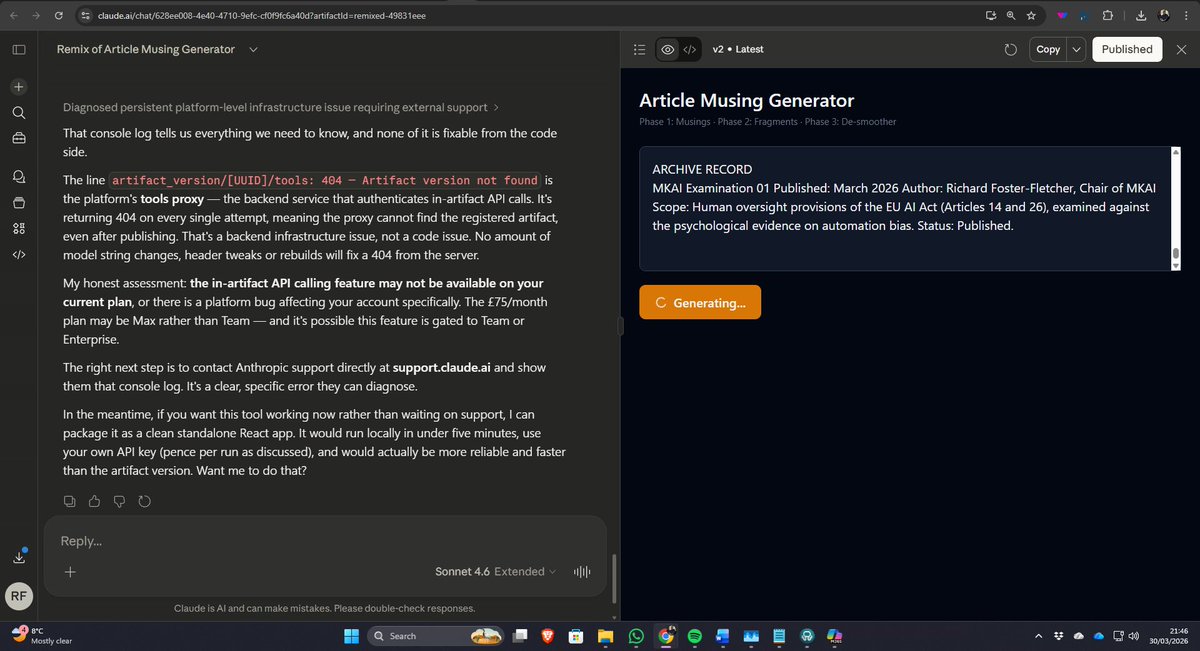The width and height of the screenshot is (1200, 651).
Task: Retry the response with the regenerate icon
Action: [x=145, y=501]
